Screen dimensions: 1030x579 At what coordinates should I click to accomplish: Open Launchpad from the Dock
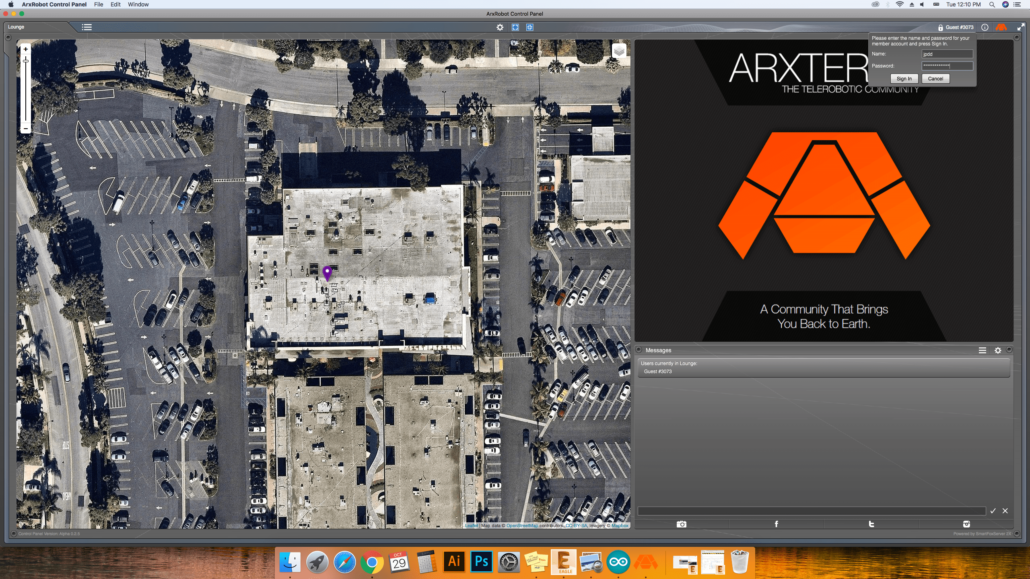coord(317,562)
